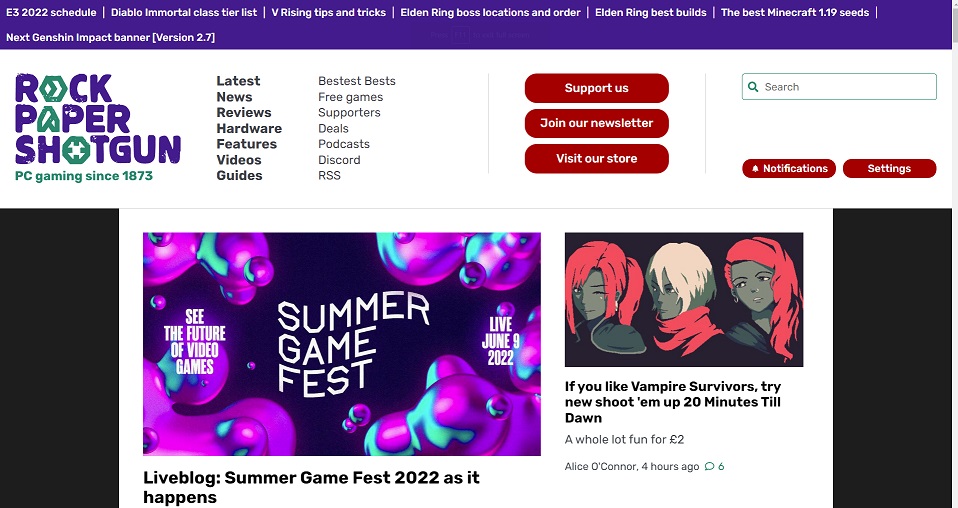
Task: Click the magnifying glass search icon
Action: [x=754, y=87]
